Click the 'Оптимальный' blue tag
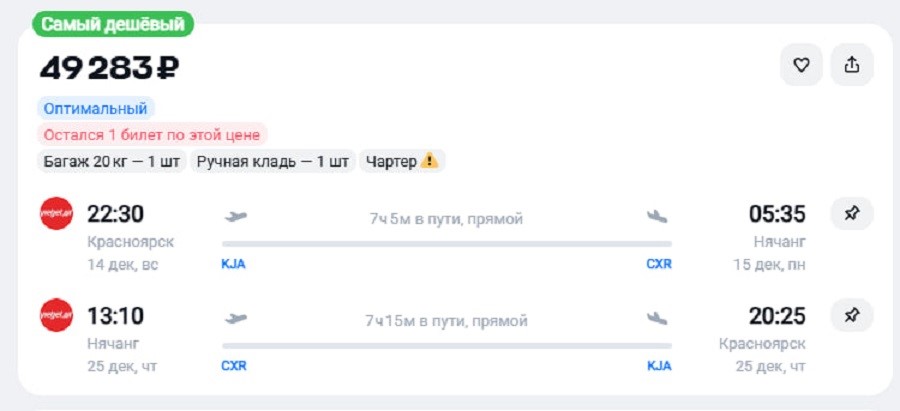Image resolution: width=900 pixels, height=411 pixels. point(96,108)
